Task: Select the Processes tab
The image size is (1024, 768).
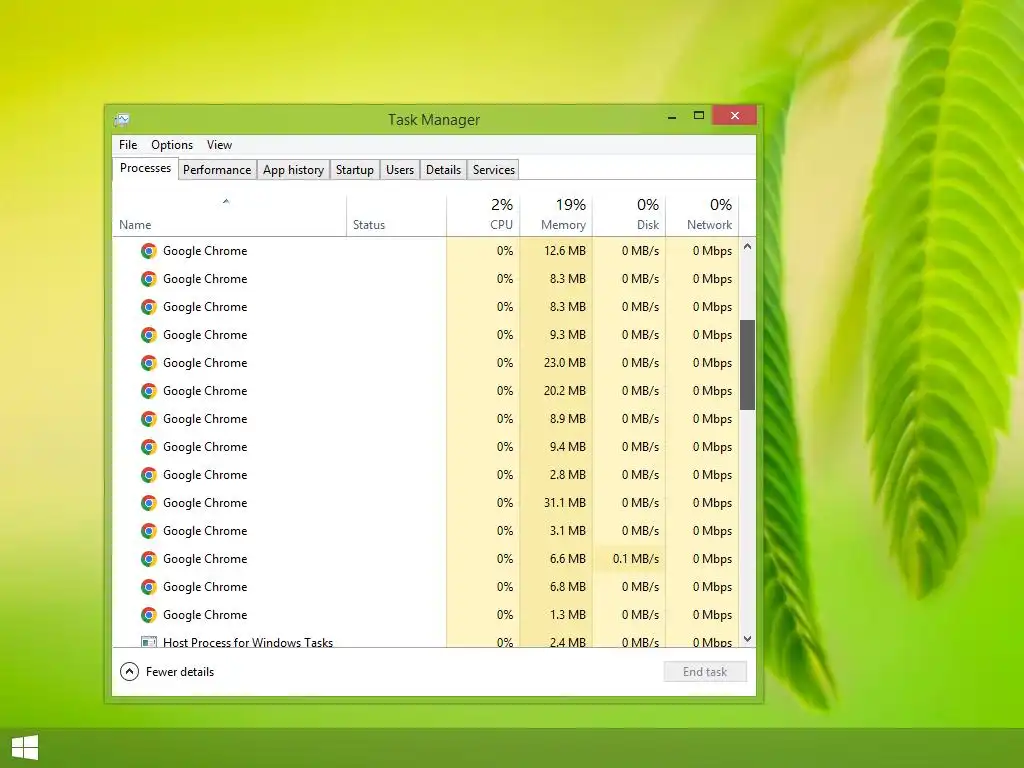Action: (x=145, y=168)
